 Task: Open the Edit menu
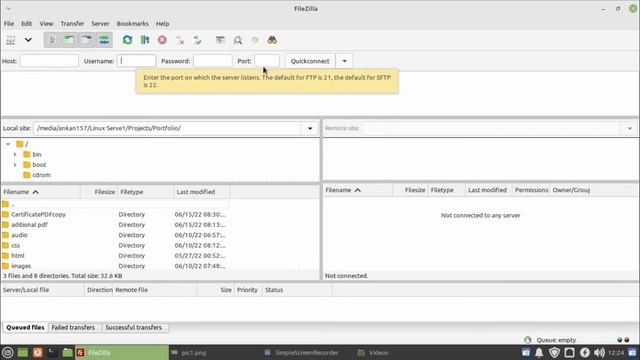pos(27,24)
